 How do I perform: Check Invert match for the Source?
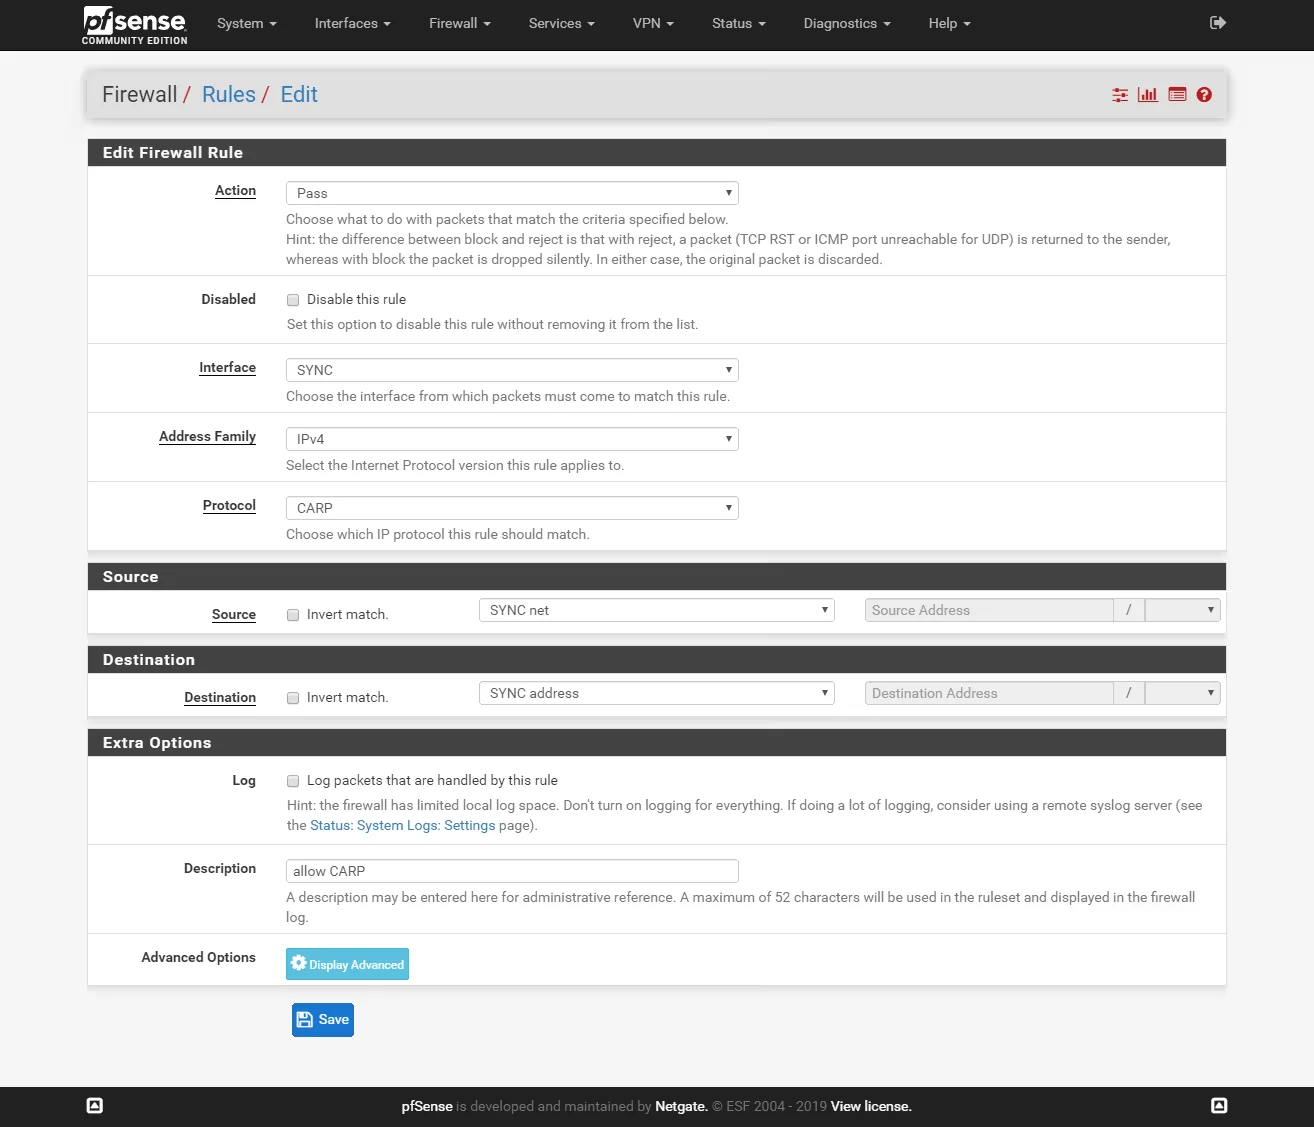293,614
